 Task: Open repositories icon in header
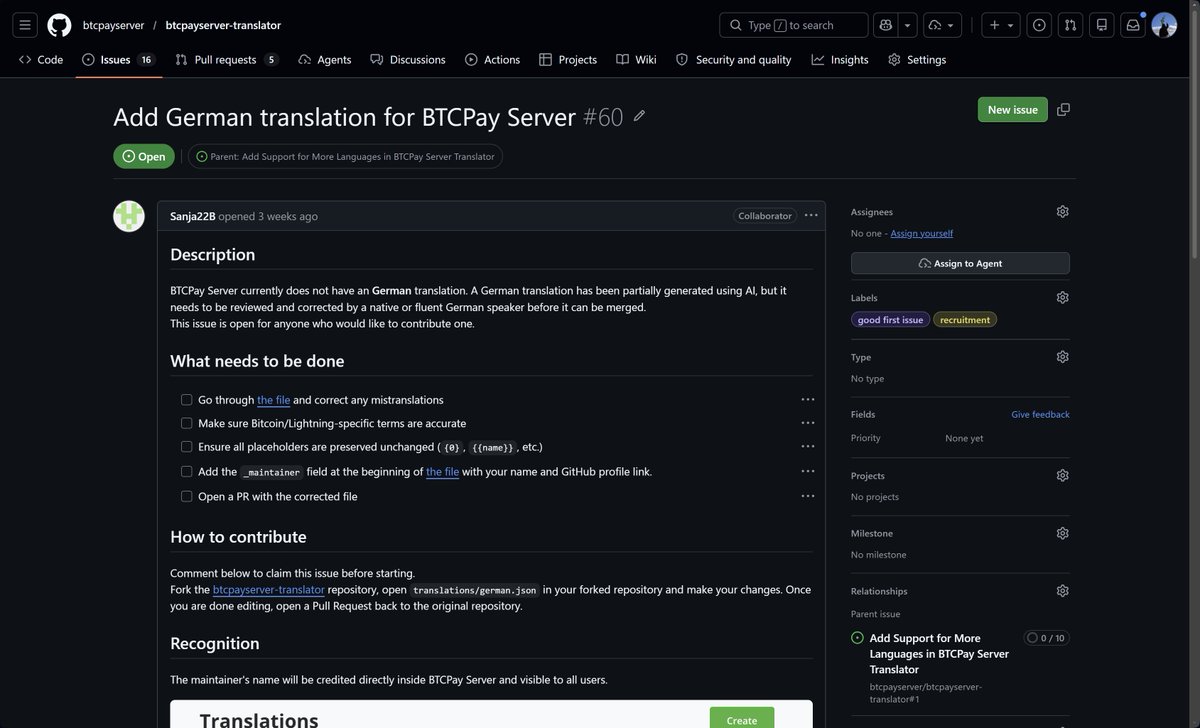pyautogui.click(x=1102, y=25)
